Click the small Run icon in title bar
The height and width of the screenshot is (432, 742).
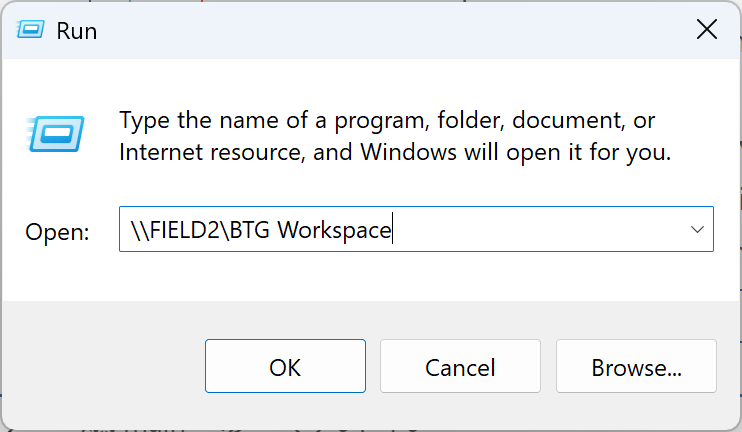(x=28, y=30)
